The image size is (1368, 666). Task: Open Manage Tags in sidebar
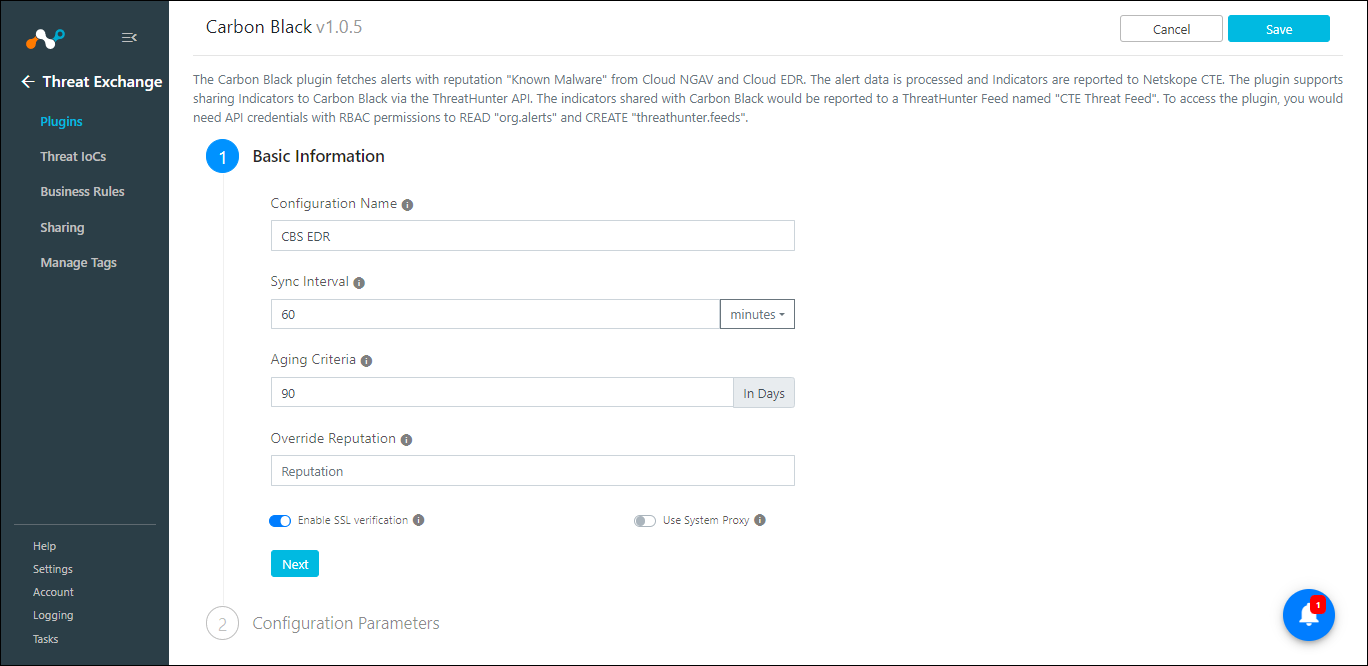click(x=78, y=262)
